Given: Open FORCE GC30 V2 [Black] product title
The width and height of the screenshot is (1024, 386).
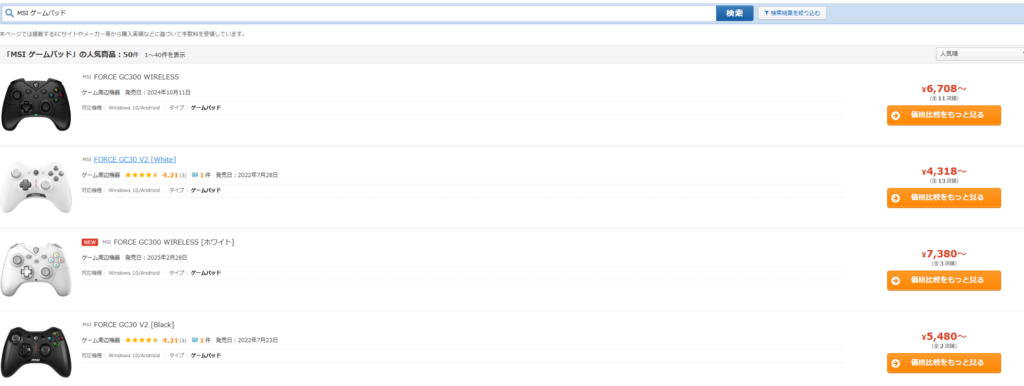Looking at the screenshot, I should click(134, 325).
